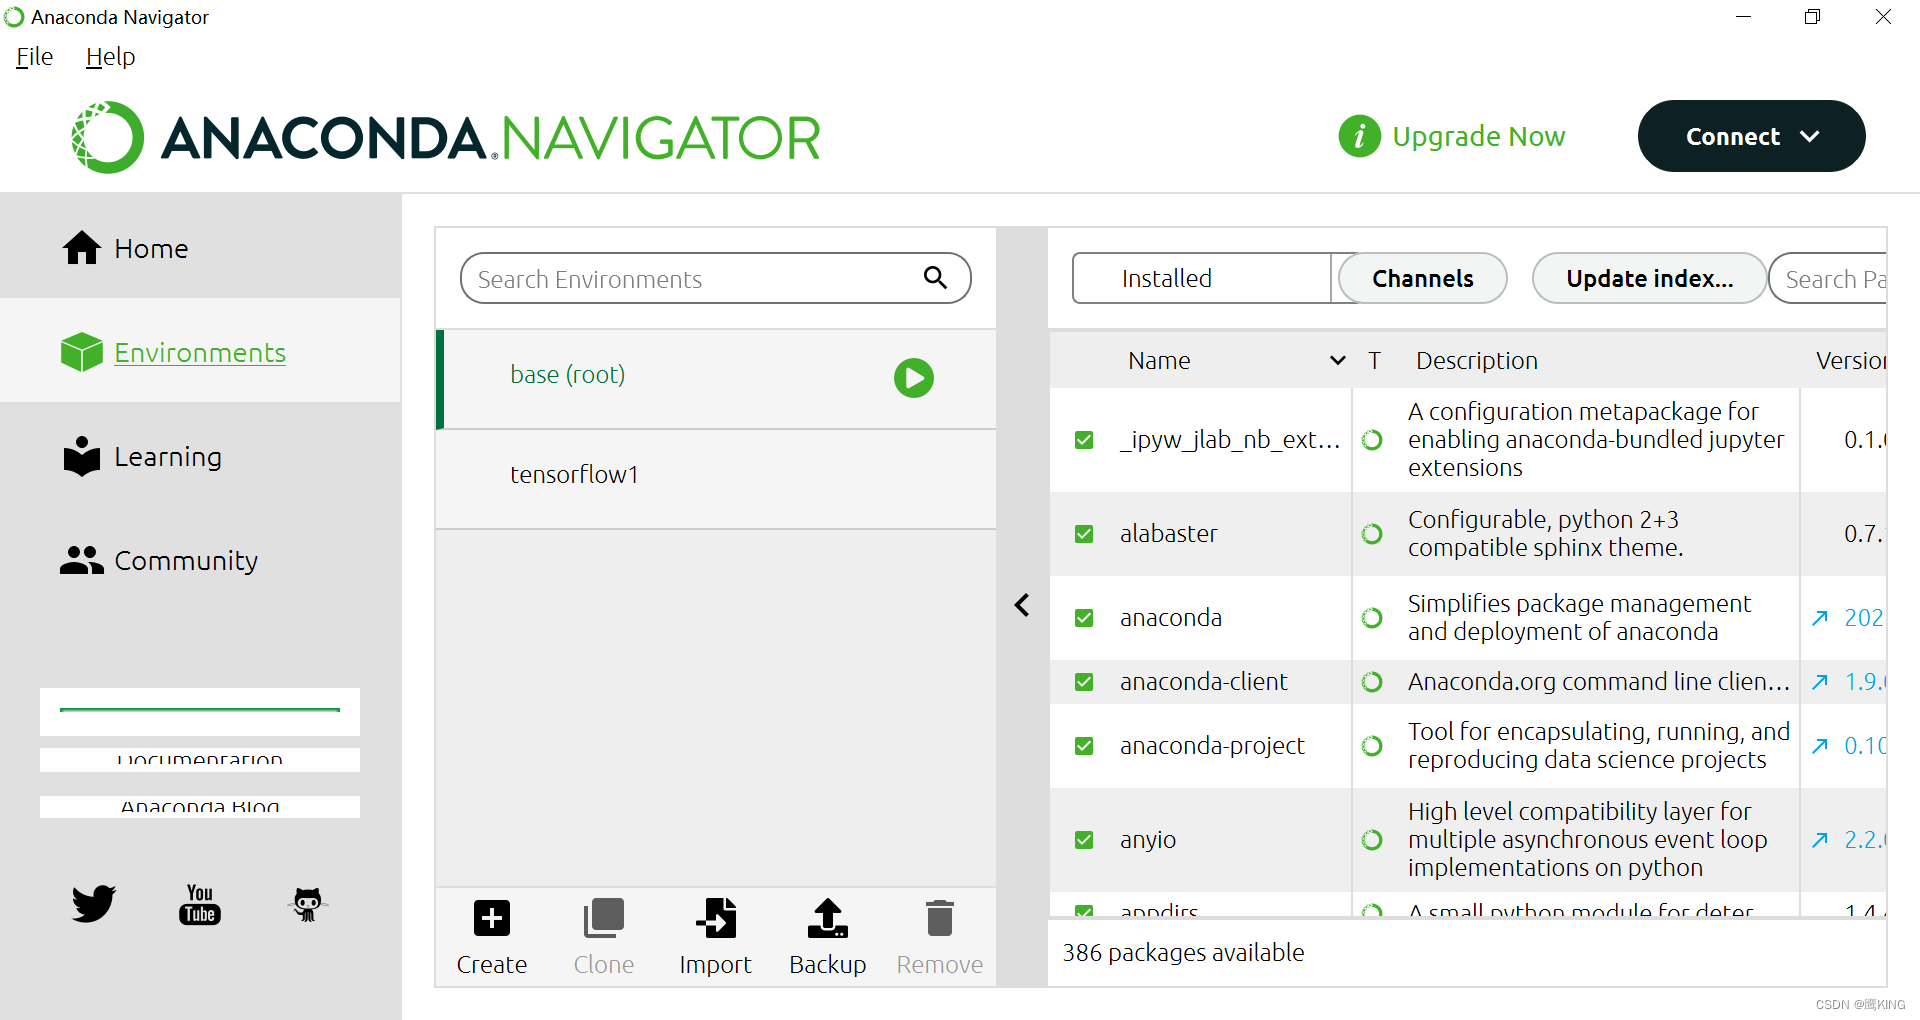The height and width of the screenshot is (1020, 1920).
Task: Click the type circle icon in anaconda-client row
Action: click(1372, 682)
